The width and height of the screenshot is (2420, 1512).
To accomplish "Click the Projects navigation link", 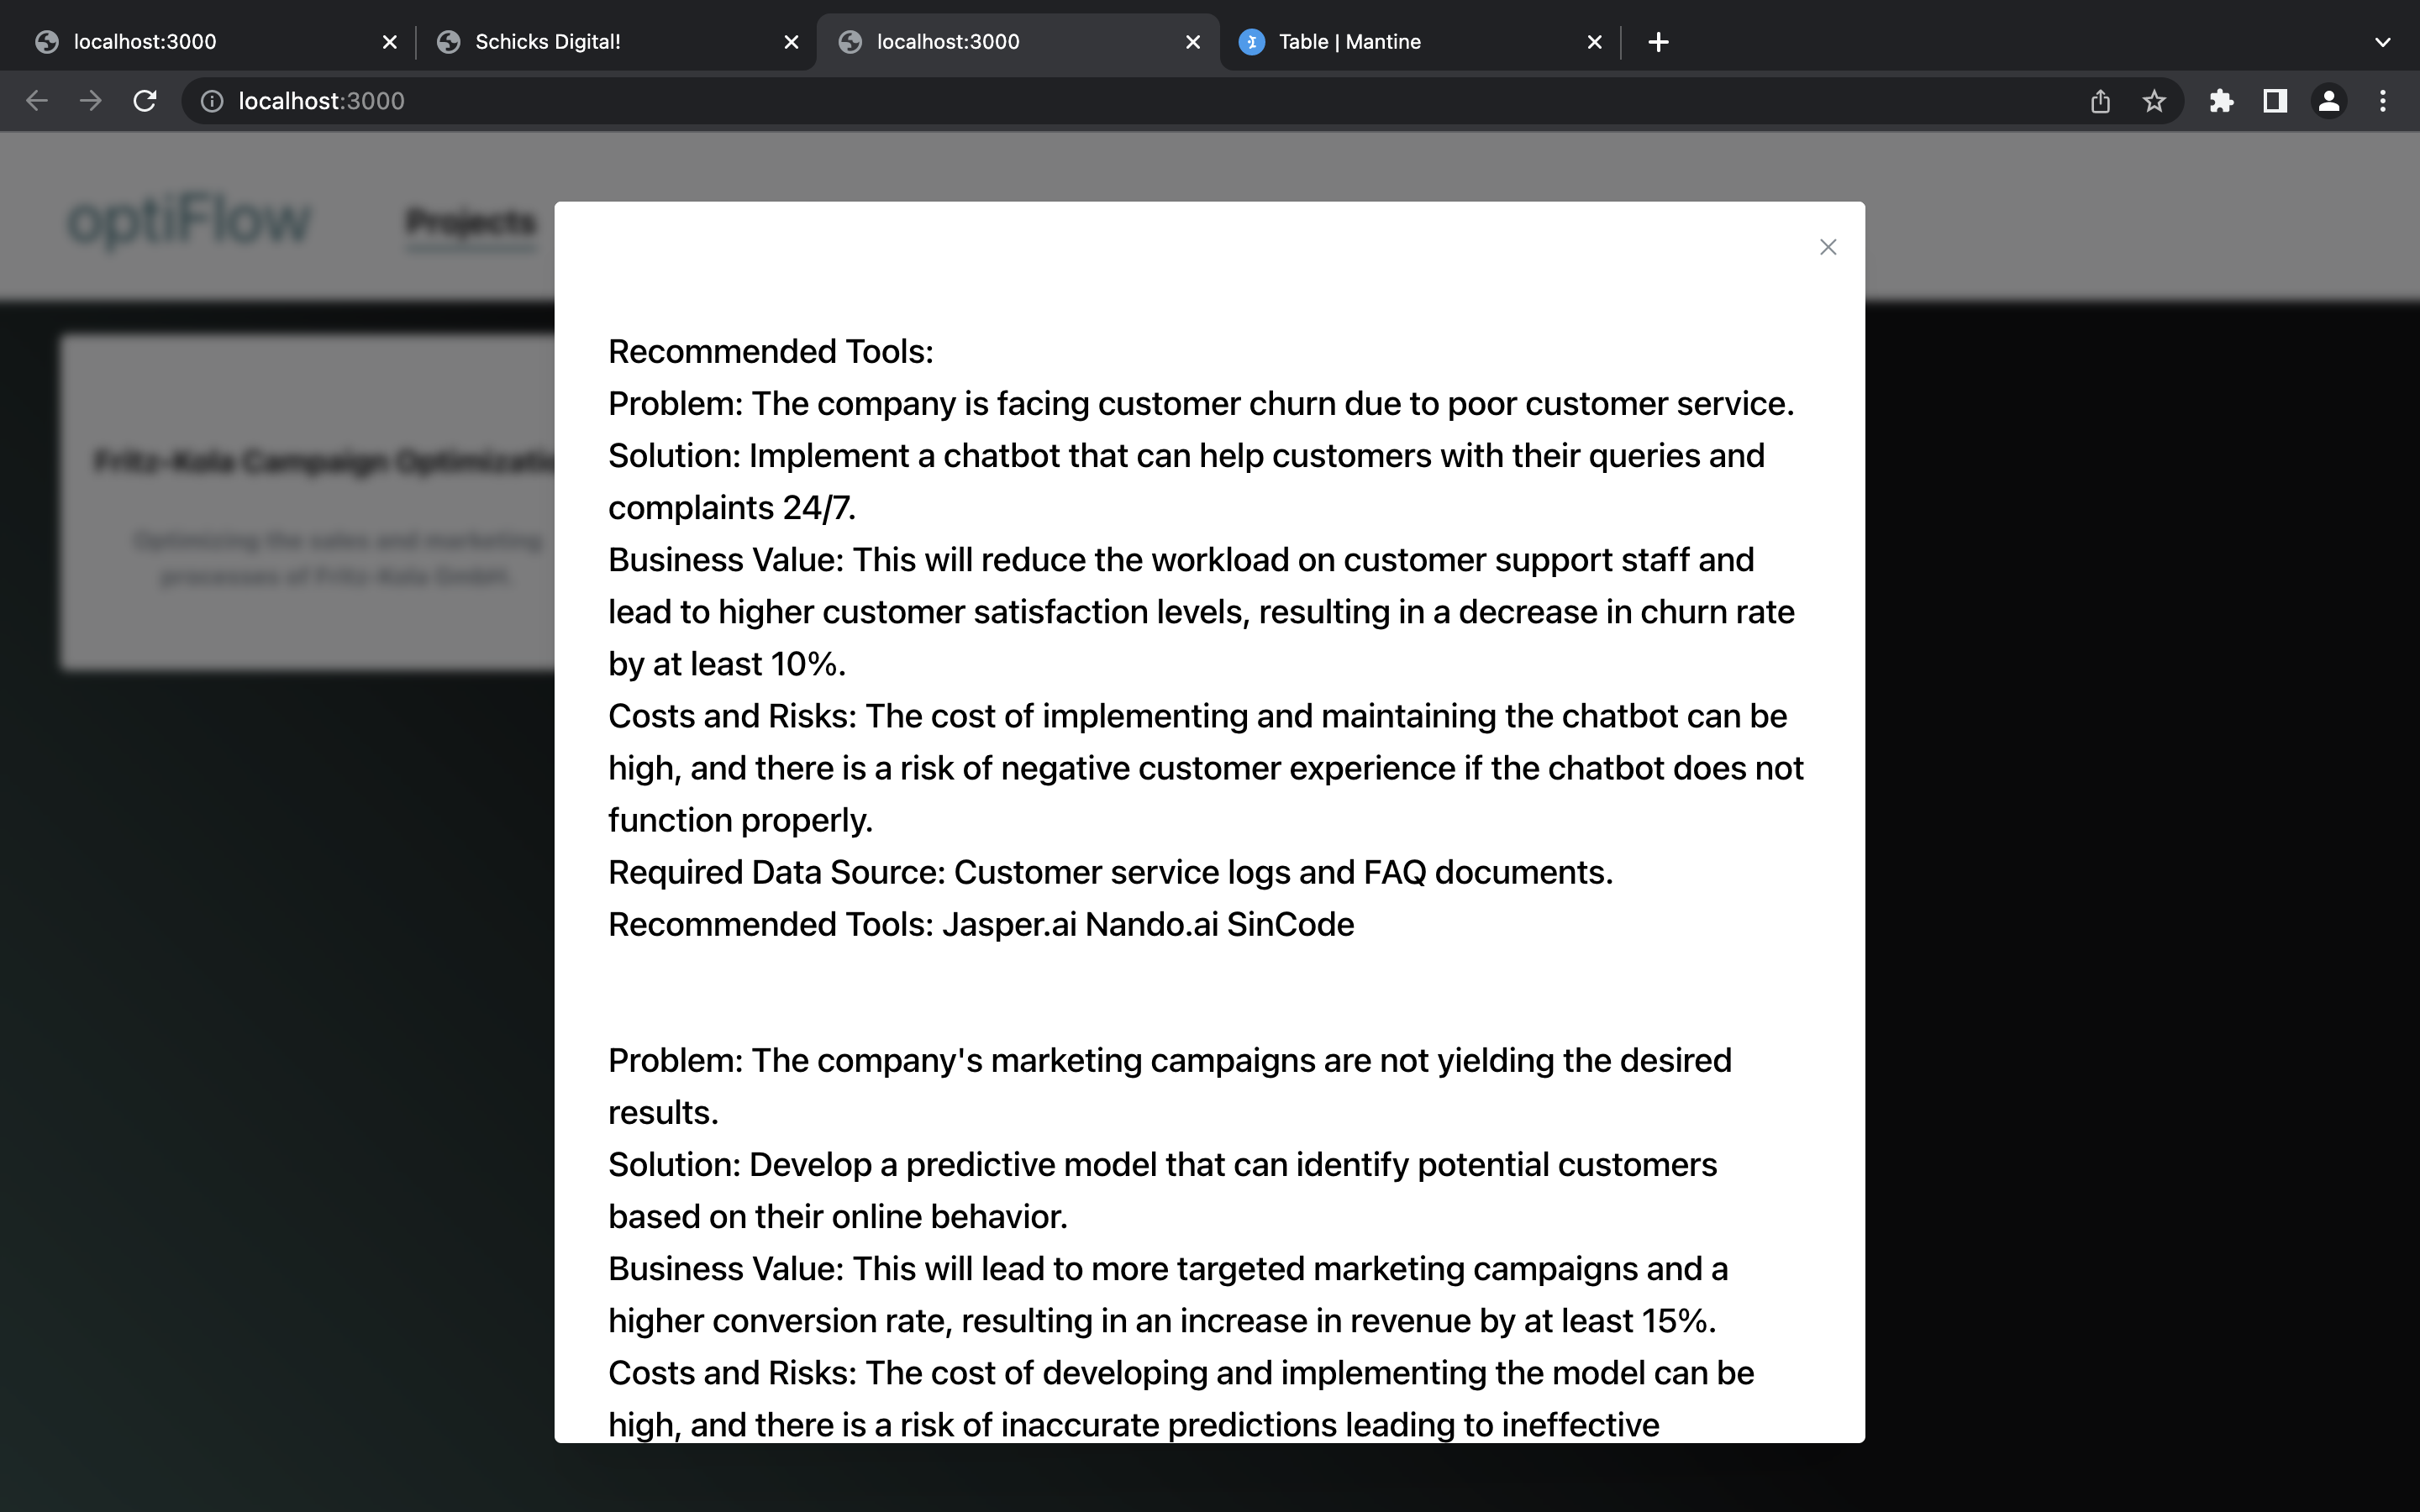I will point(470,221).
